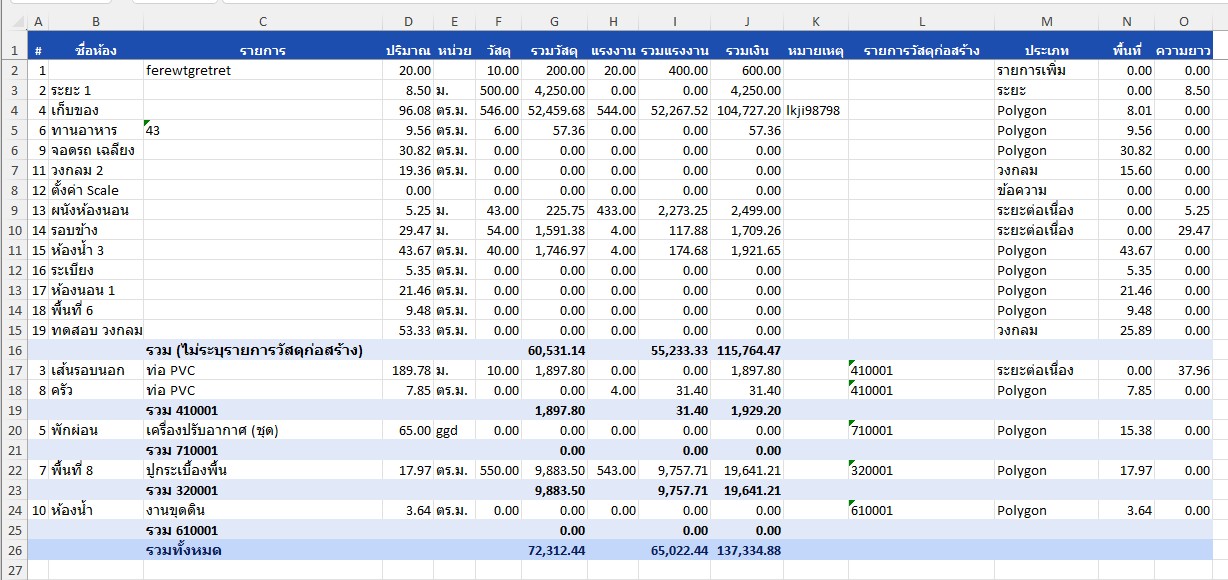Select the length value 37.96 cell
Image resolution: width=1228 pixels, height=580 pixels.
coord(1184,370)
